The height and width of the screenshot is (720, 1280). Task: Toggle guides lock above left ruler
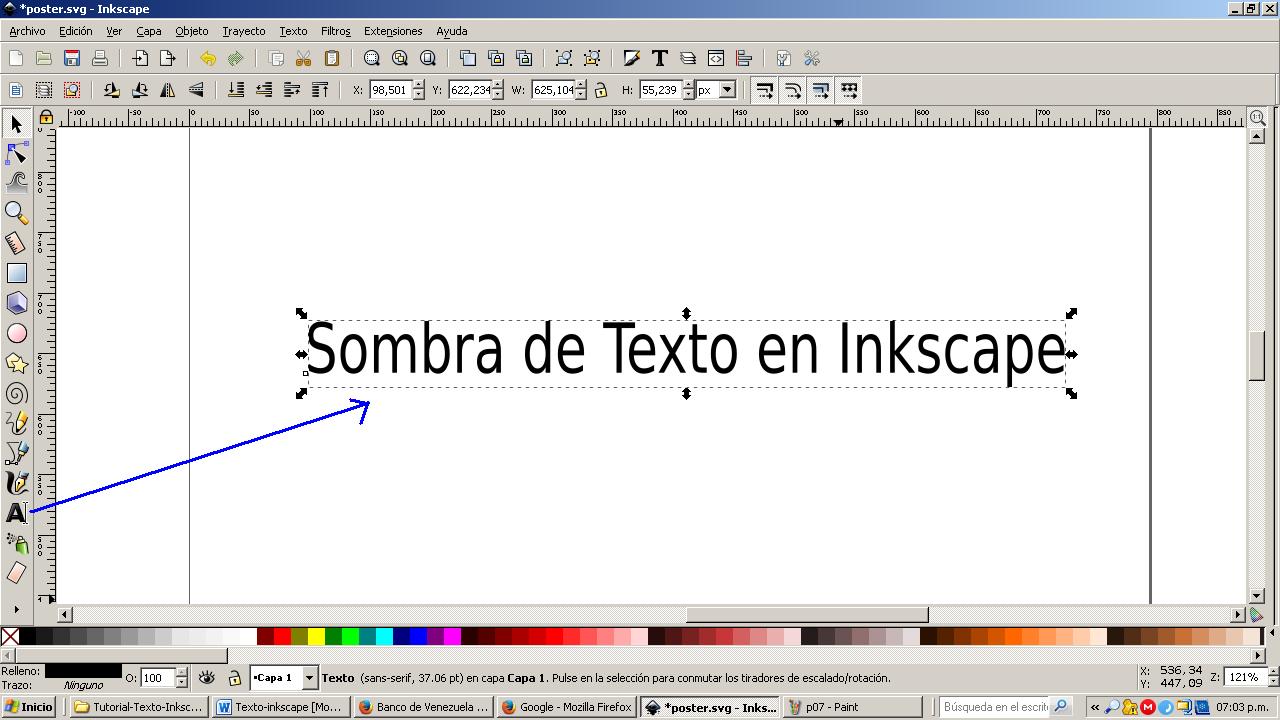pyautogui.click(x=46, y=118)
